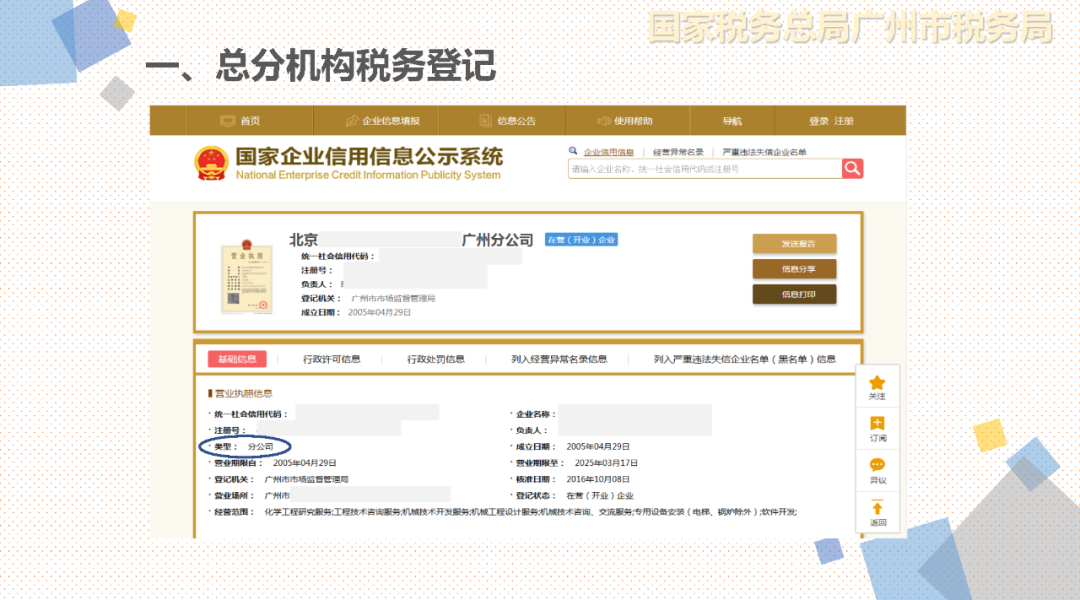Screen dimensions: 1080x600
Task: Switch to the 列入严重违法失信企业名单 tab
Action: [744, 359]
